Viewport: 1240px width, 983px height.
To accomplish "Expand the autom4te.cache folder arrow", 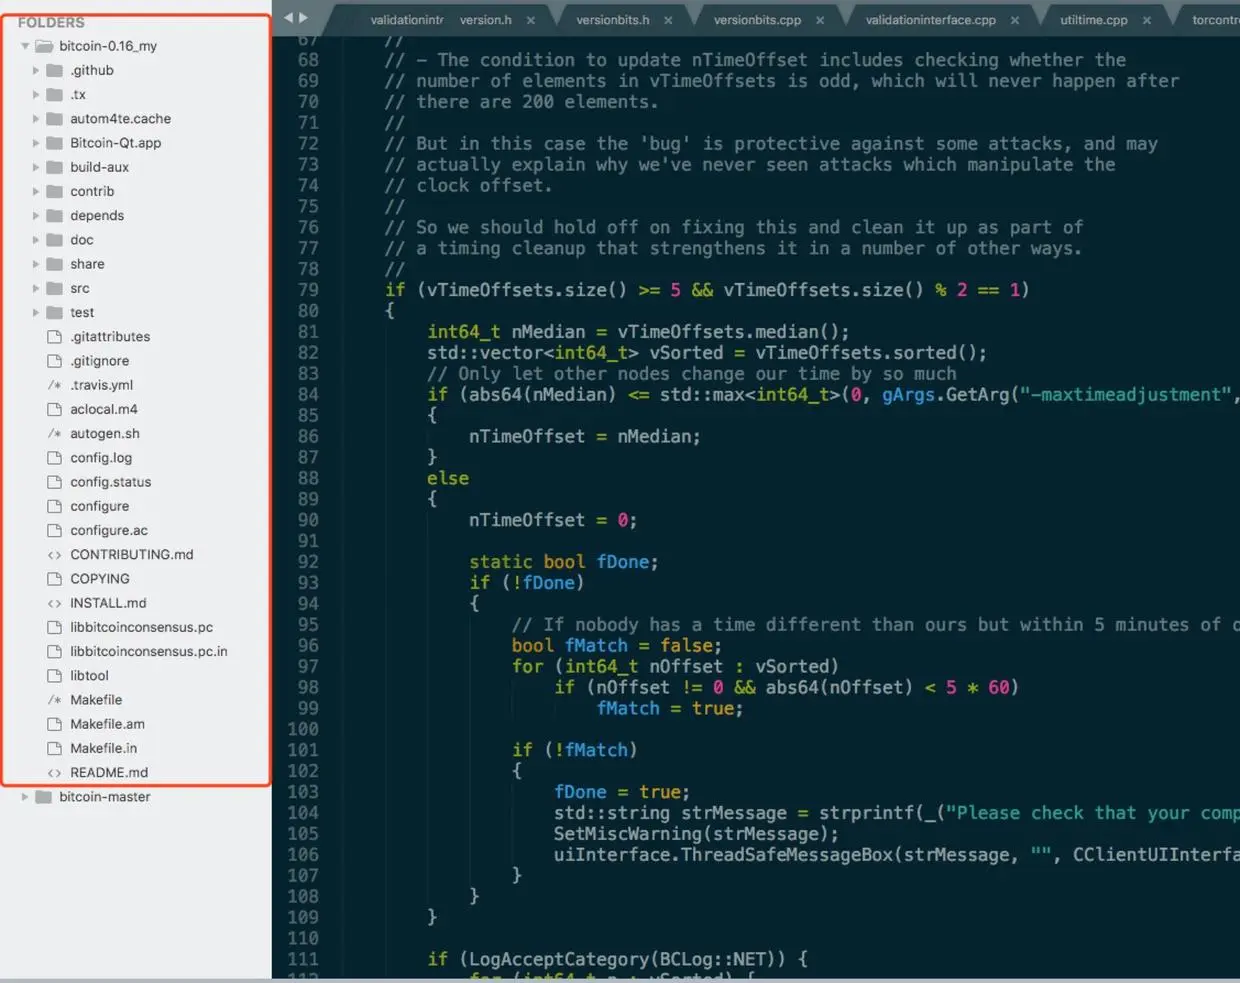I will (36, 118).
